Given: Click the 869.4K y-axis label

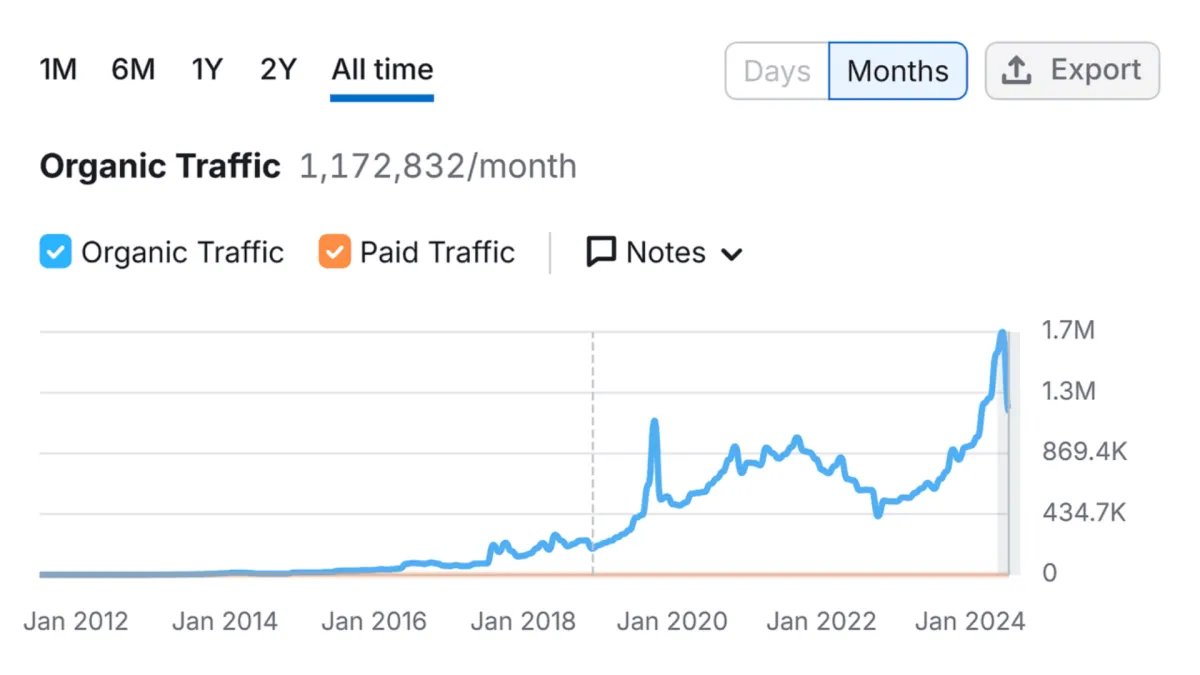Looking at the screenshot, I should [1084, 452].
